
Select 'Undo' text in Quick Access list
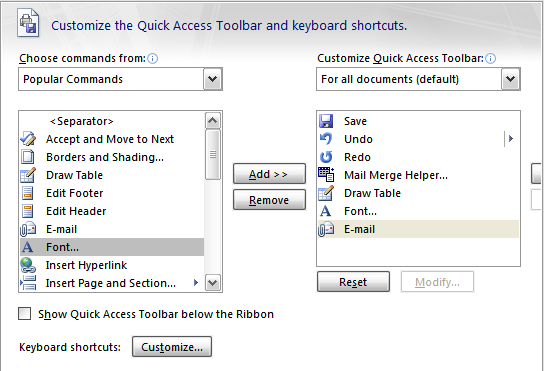(358, 139)
